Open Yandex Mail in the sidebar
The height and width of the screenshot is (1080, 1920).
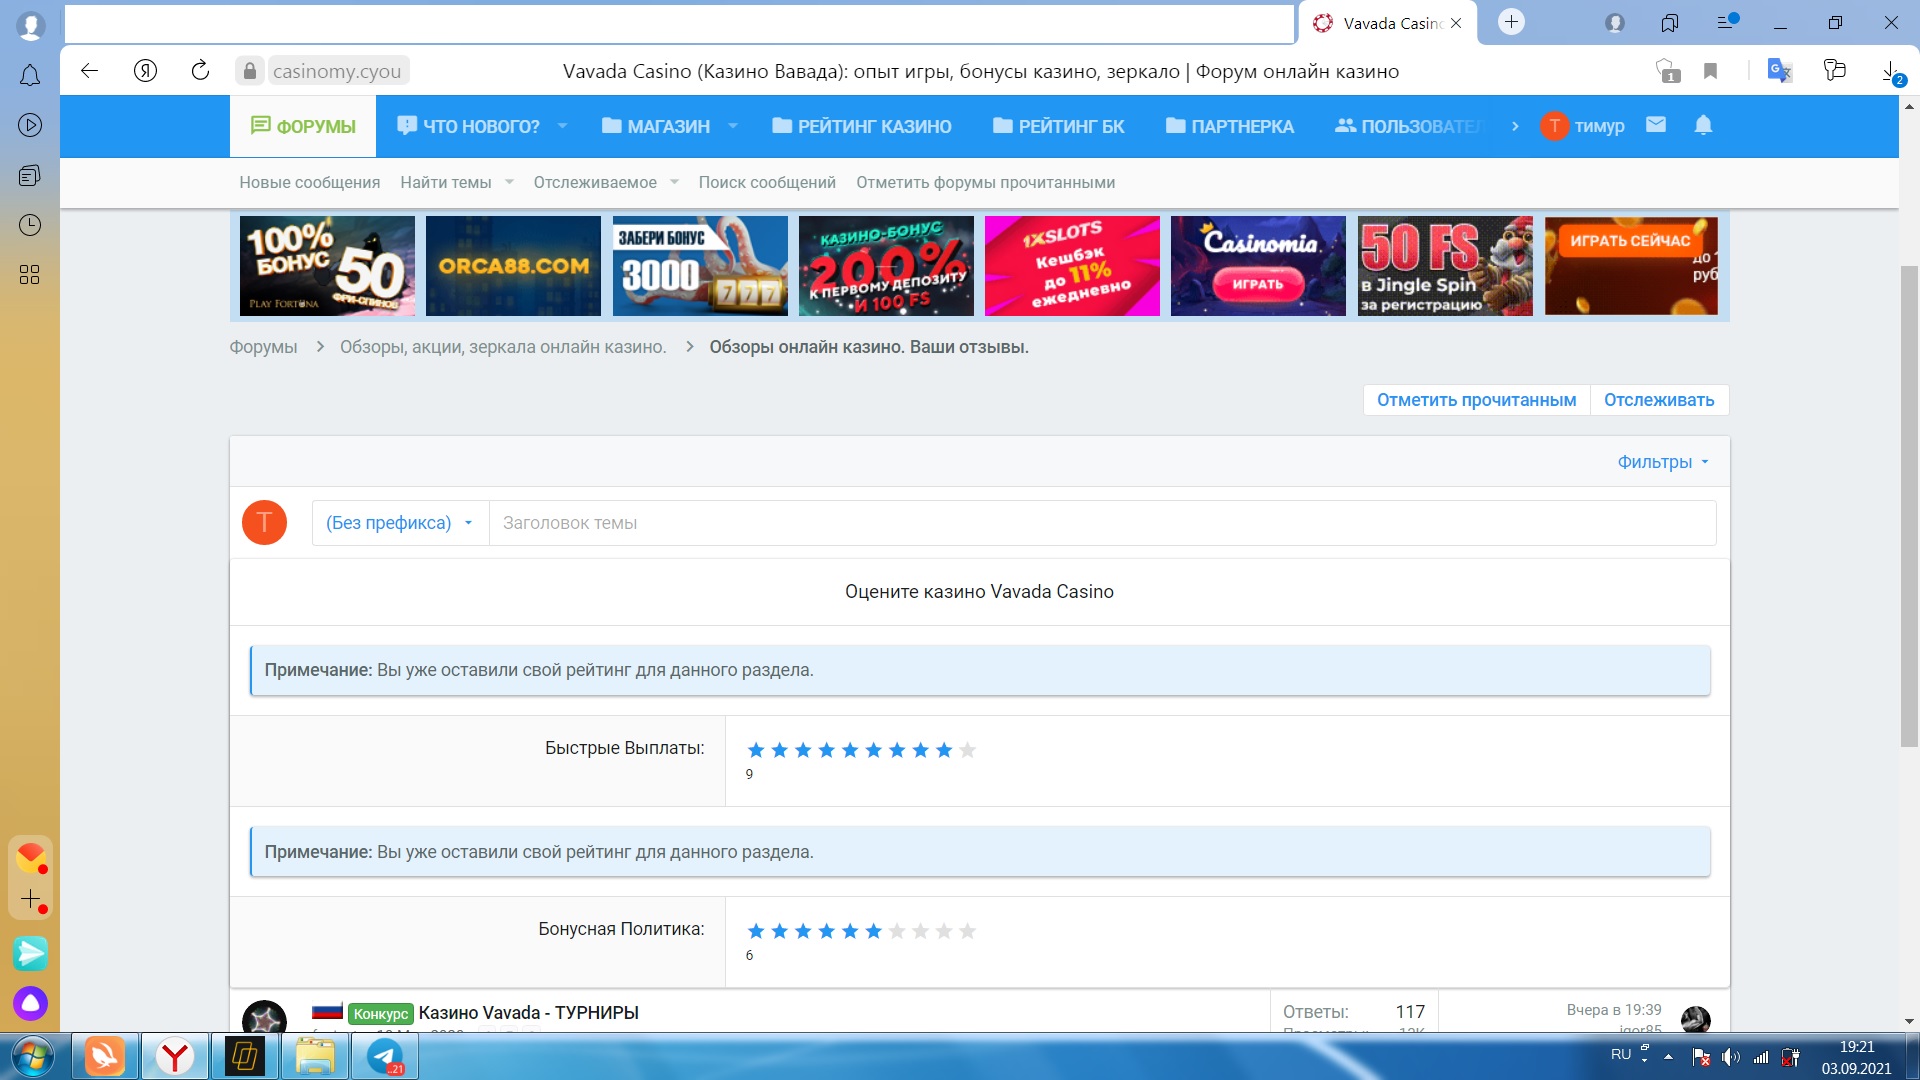pos(31,858)
